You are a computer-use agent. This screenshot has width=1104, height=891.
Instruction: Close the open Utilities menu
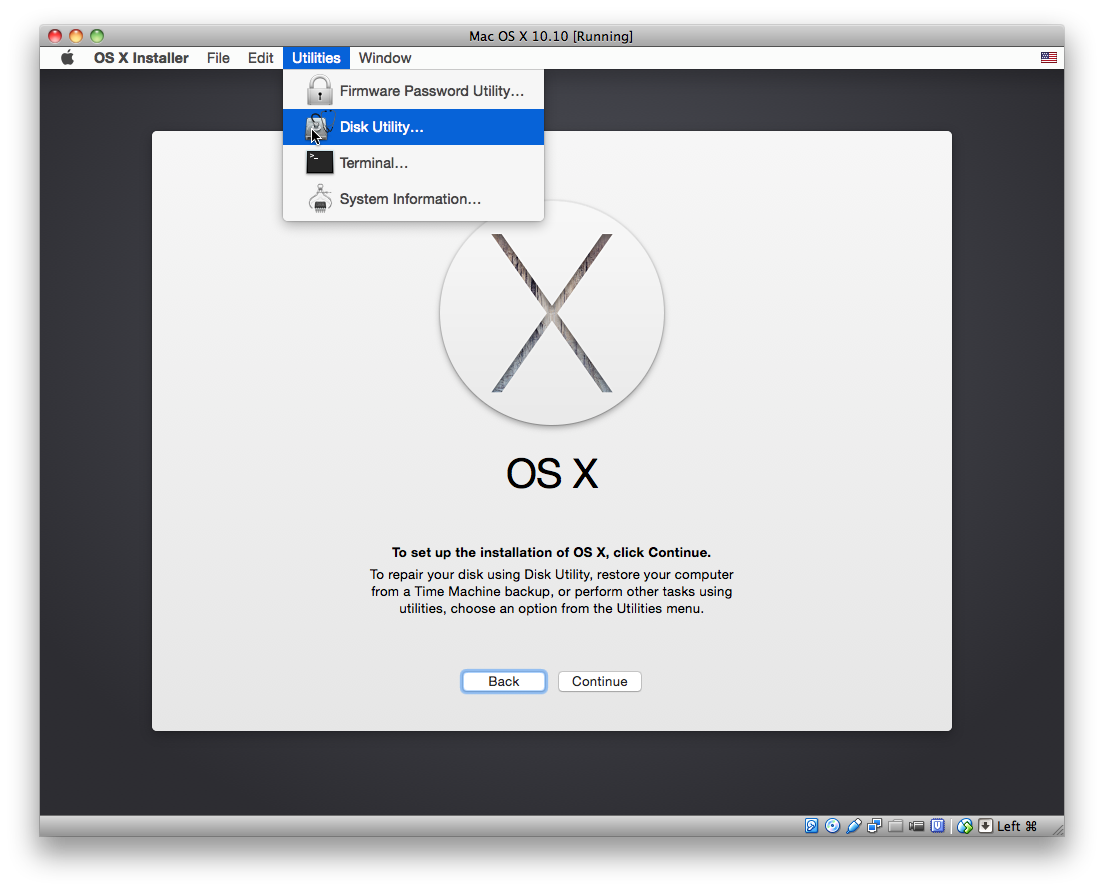(316, 58)
